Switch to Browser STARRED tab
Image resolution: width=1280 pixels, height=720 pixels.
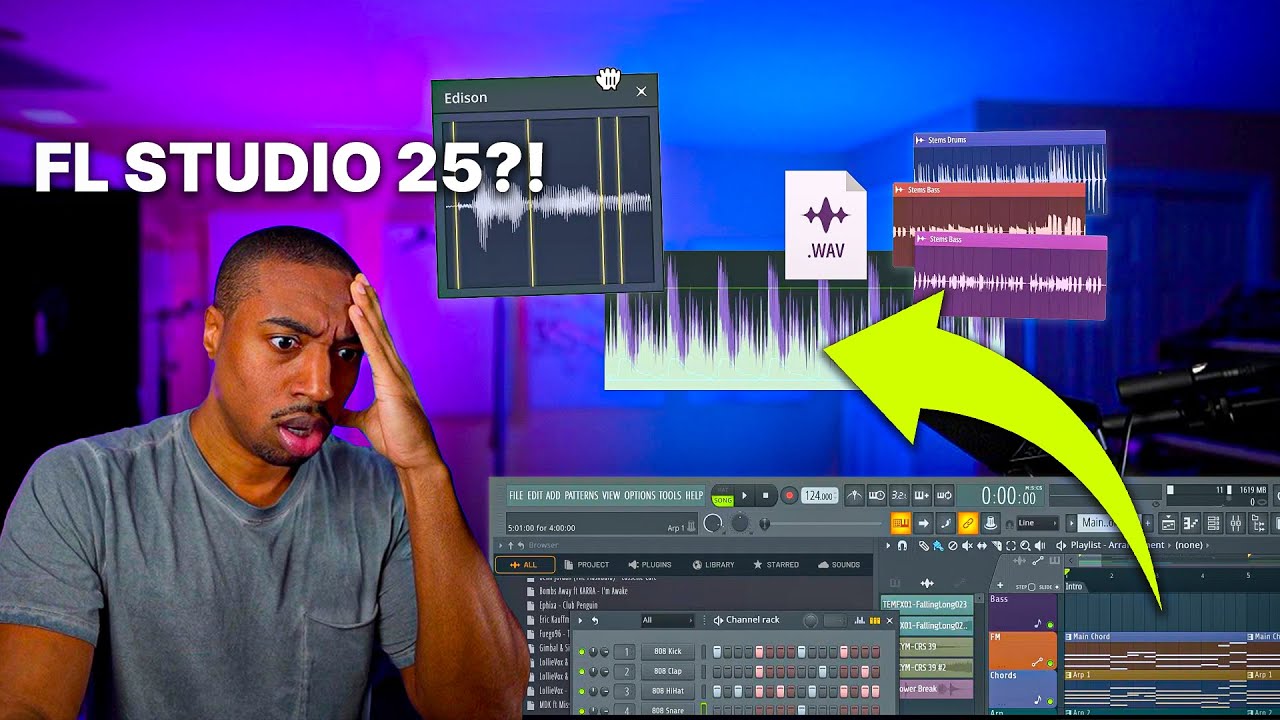pos(777,565)
